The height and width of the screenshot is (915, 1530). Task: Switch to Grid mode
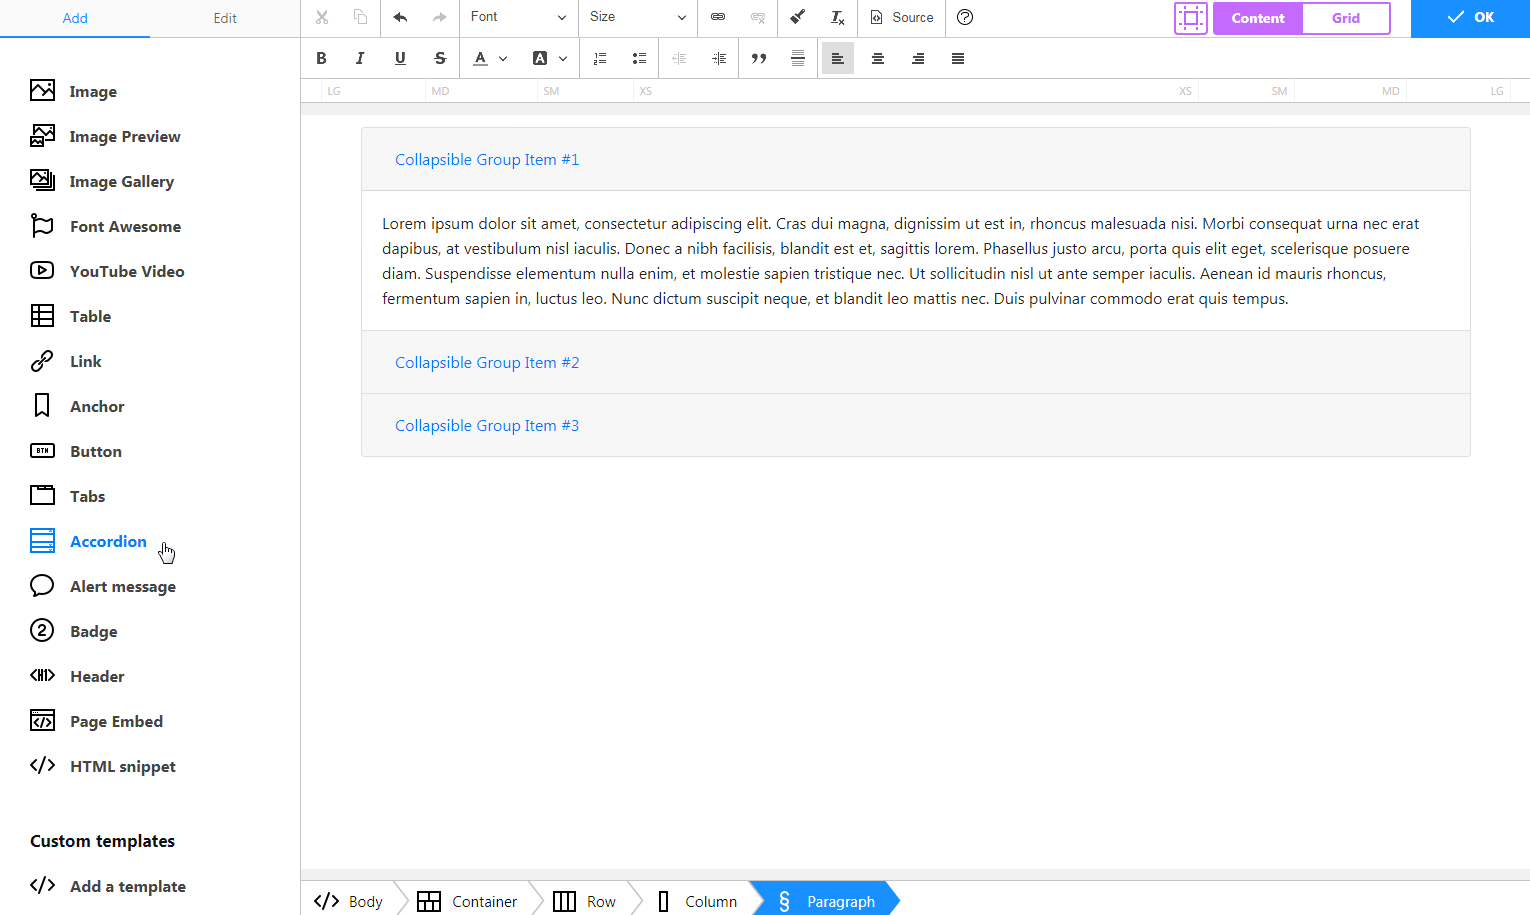tap(1346, 18)
